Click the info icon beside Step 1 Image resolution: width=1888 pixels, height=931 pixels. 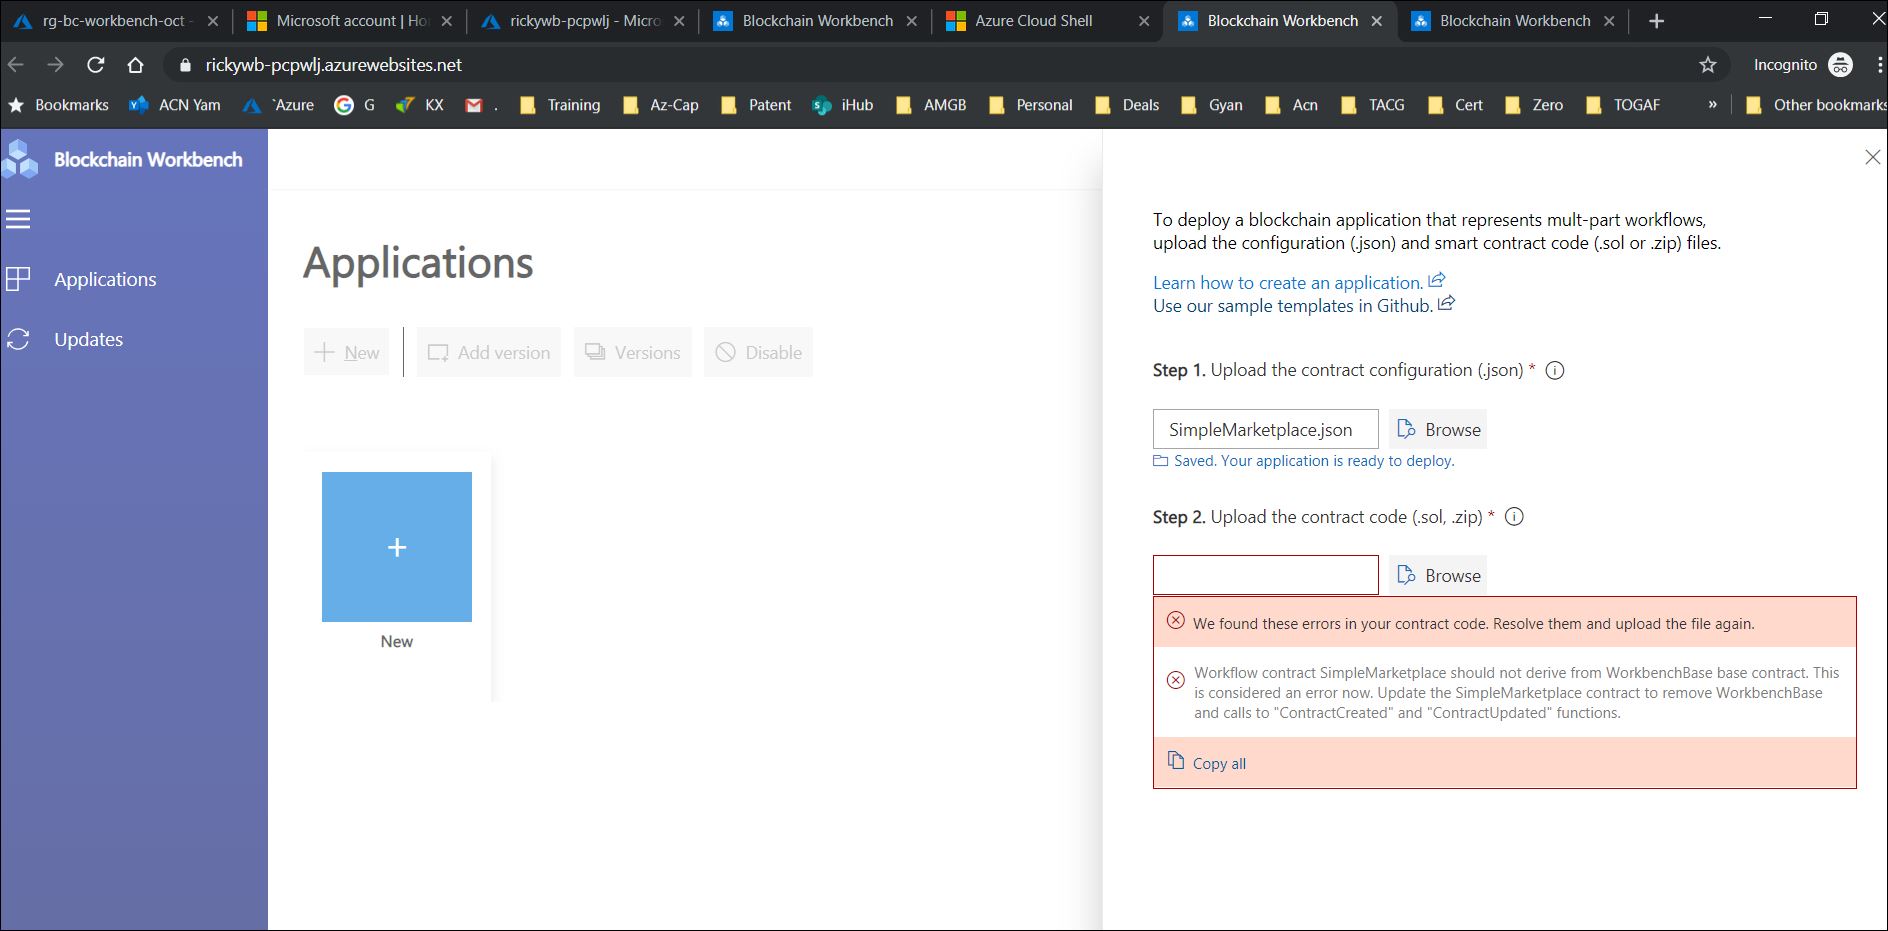click(x=1553, y=370)
